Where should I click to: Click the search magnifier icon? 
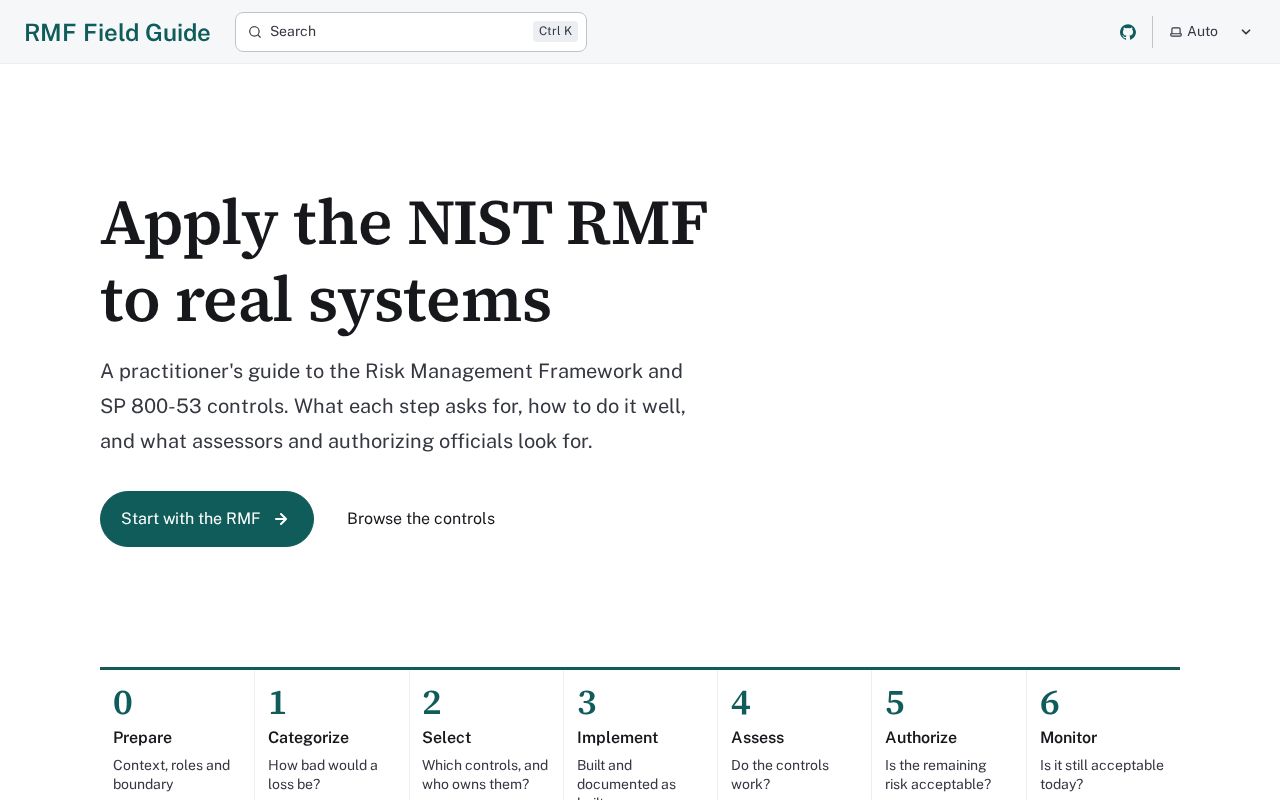click(255, 32)
